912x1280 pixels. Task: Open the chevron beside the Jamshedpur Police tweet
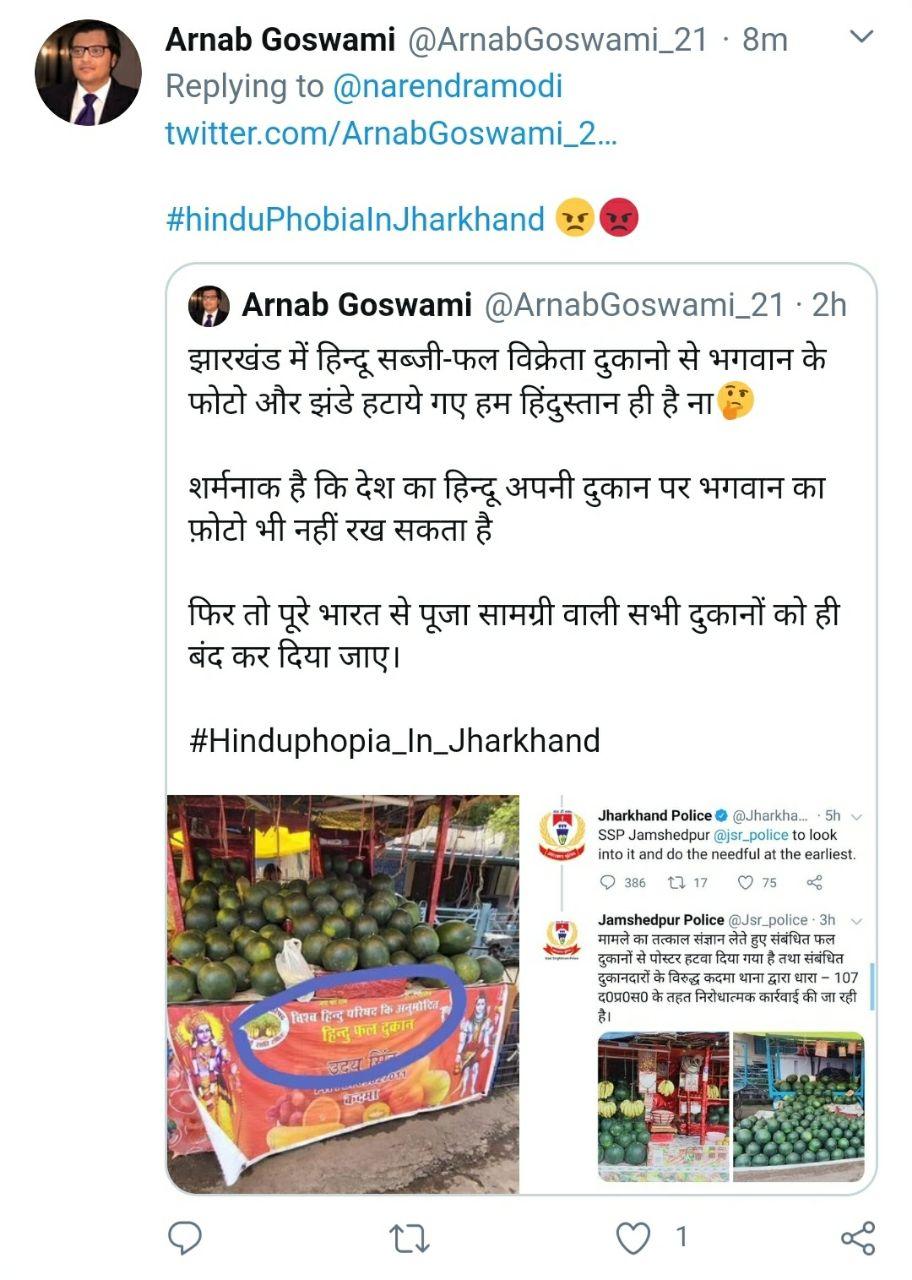pos(855,920)
